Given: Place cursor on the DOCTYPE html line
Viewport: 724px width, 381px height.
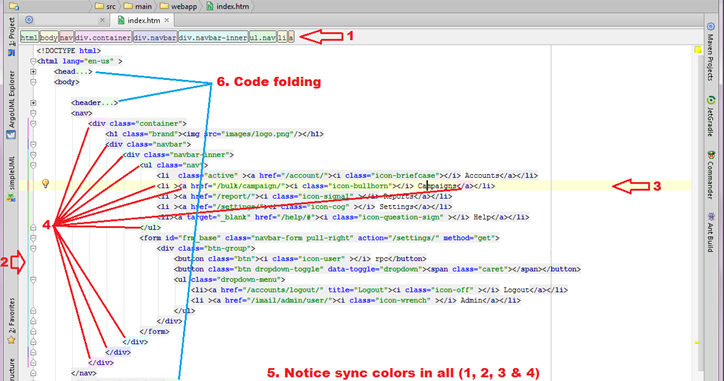Looking at the screenshot, I should pos(69,51).
